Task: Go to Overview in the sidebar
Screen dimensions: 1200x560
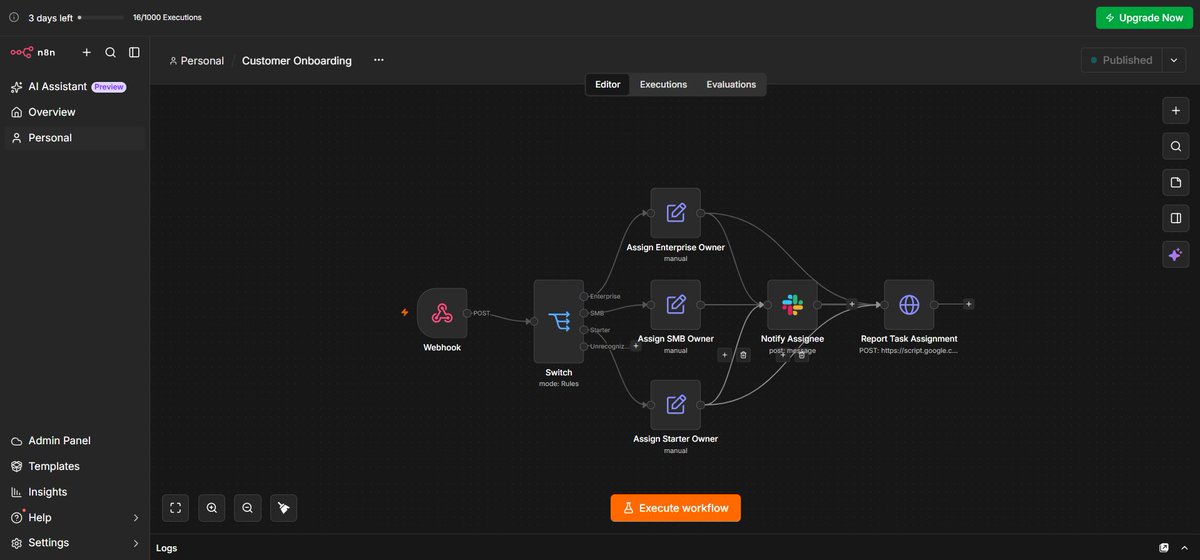Action: click(75, 112)
